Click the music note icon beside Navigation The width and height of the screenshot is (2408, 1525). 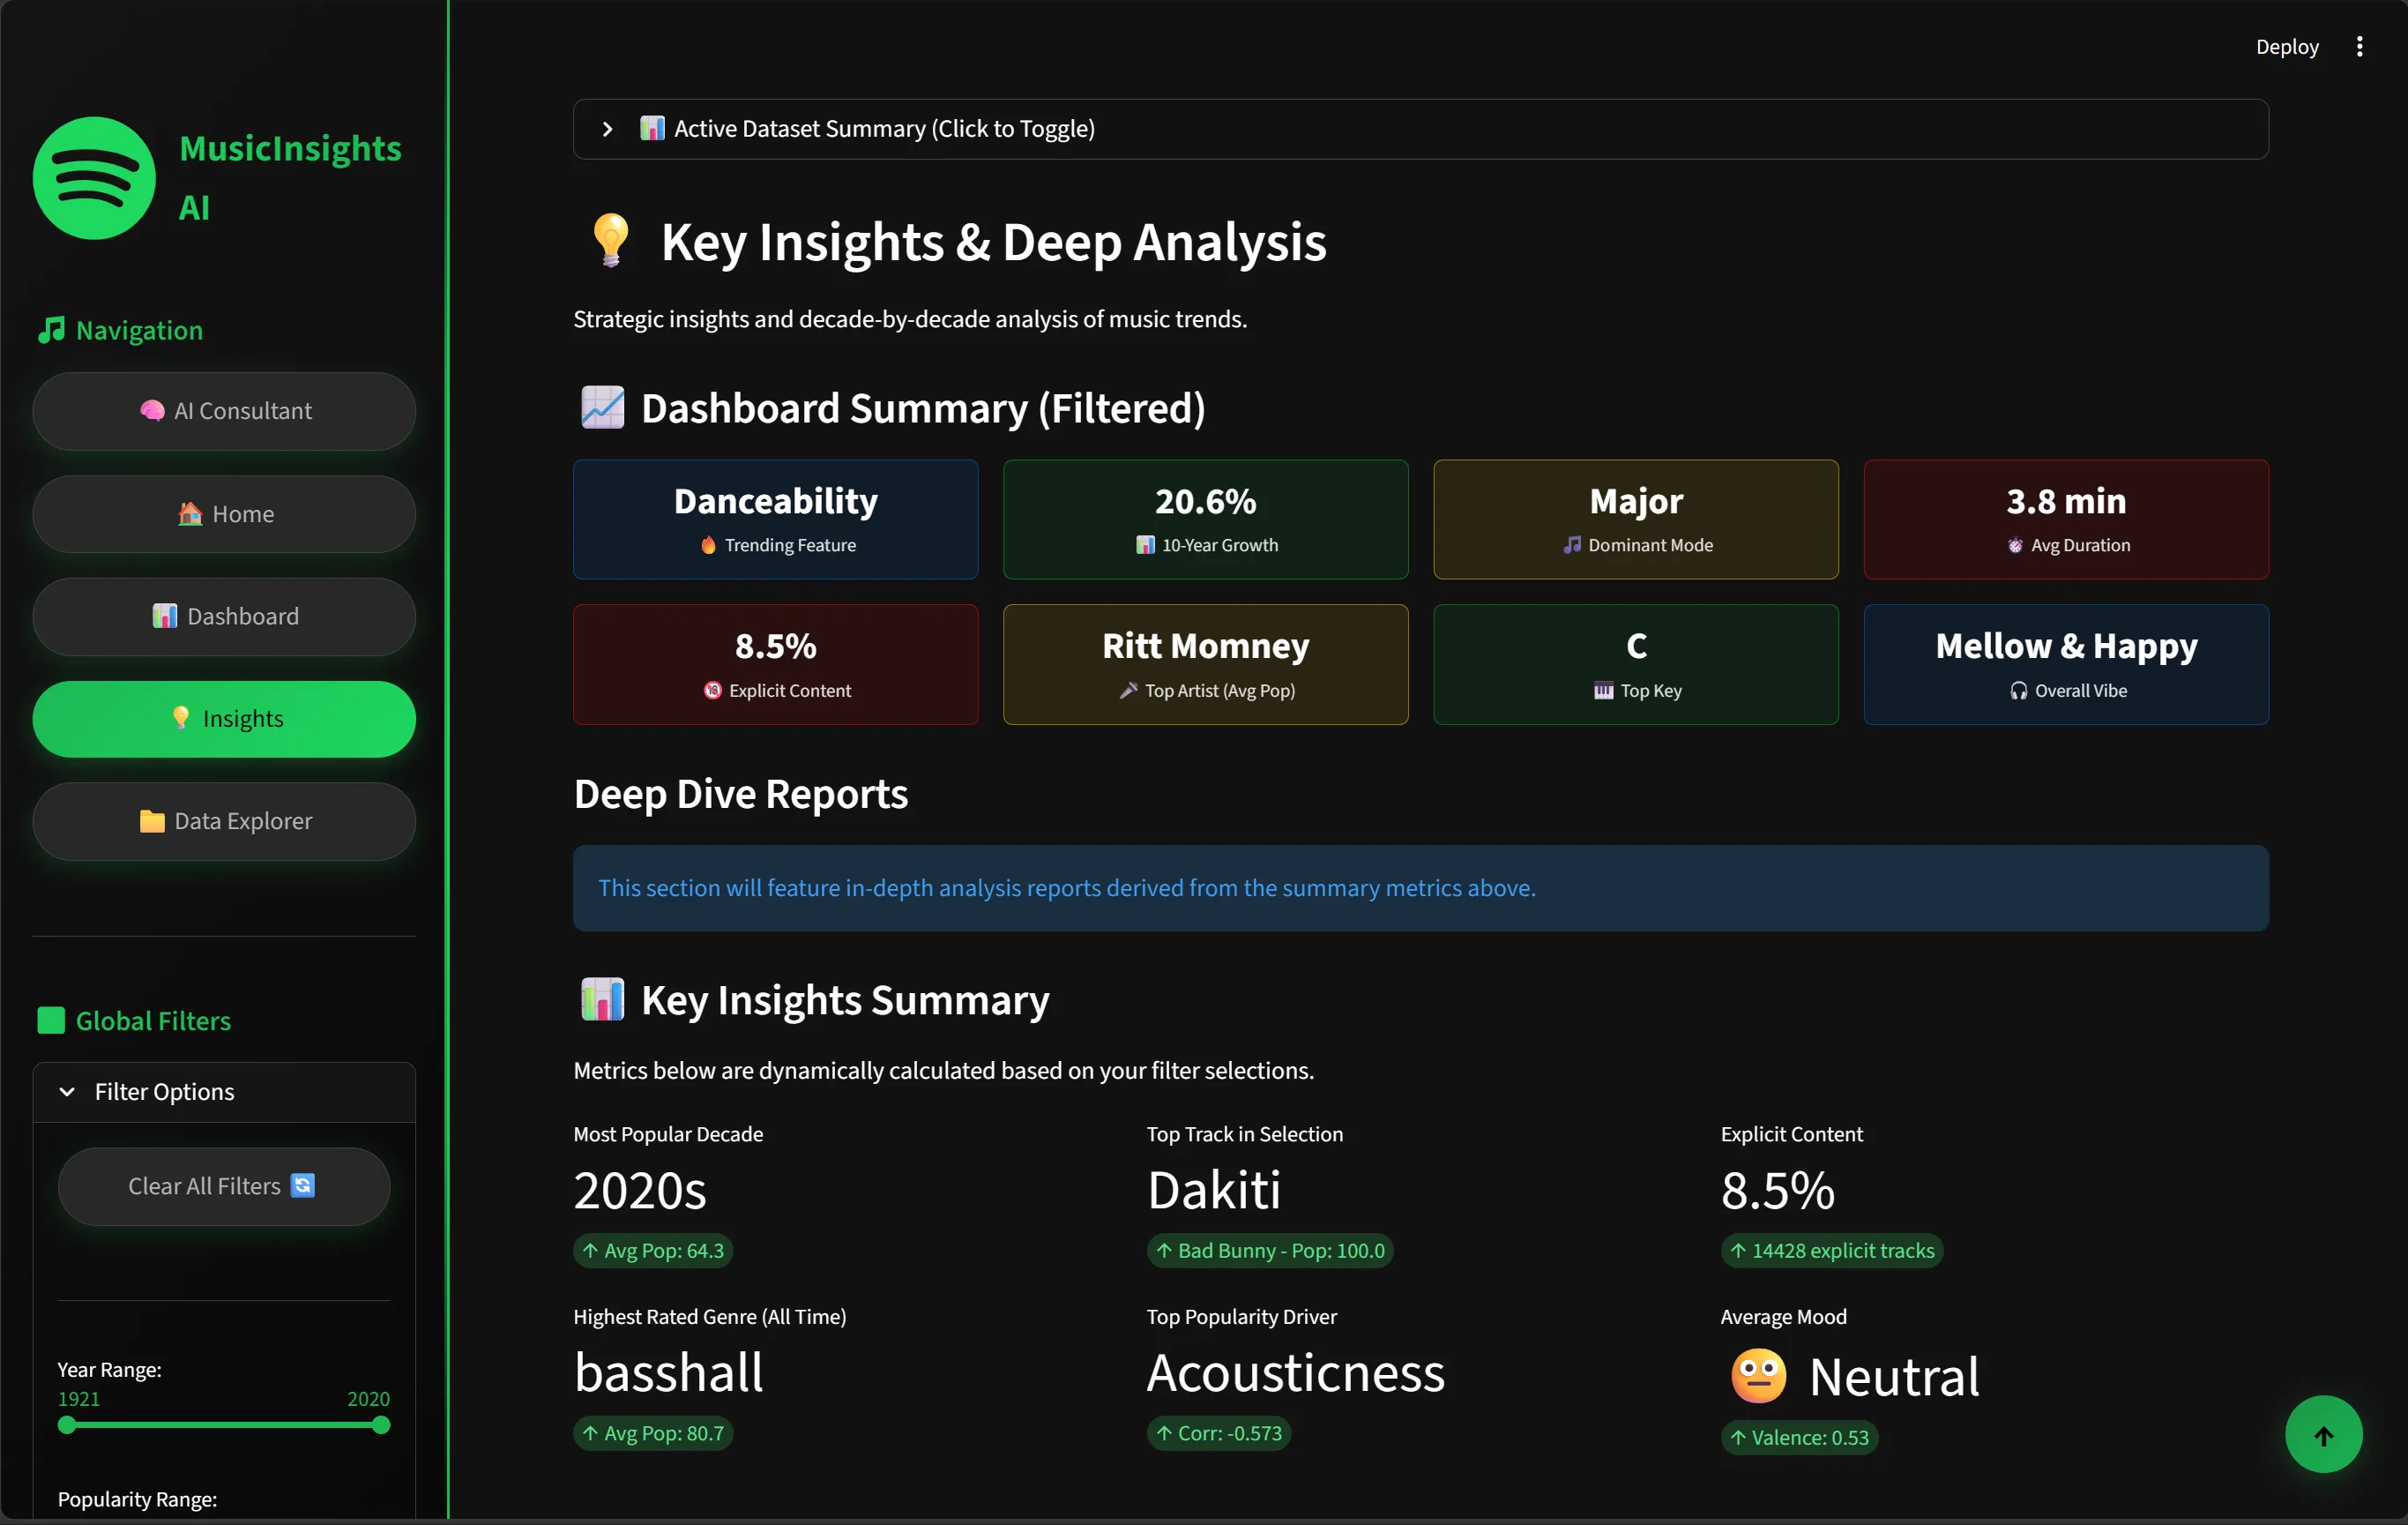(50, 330)
